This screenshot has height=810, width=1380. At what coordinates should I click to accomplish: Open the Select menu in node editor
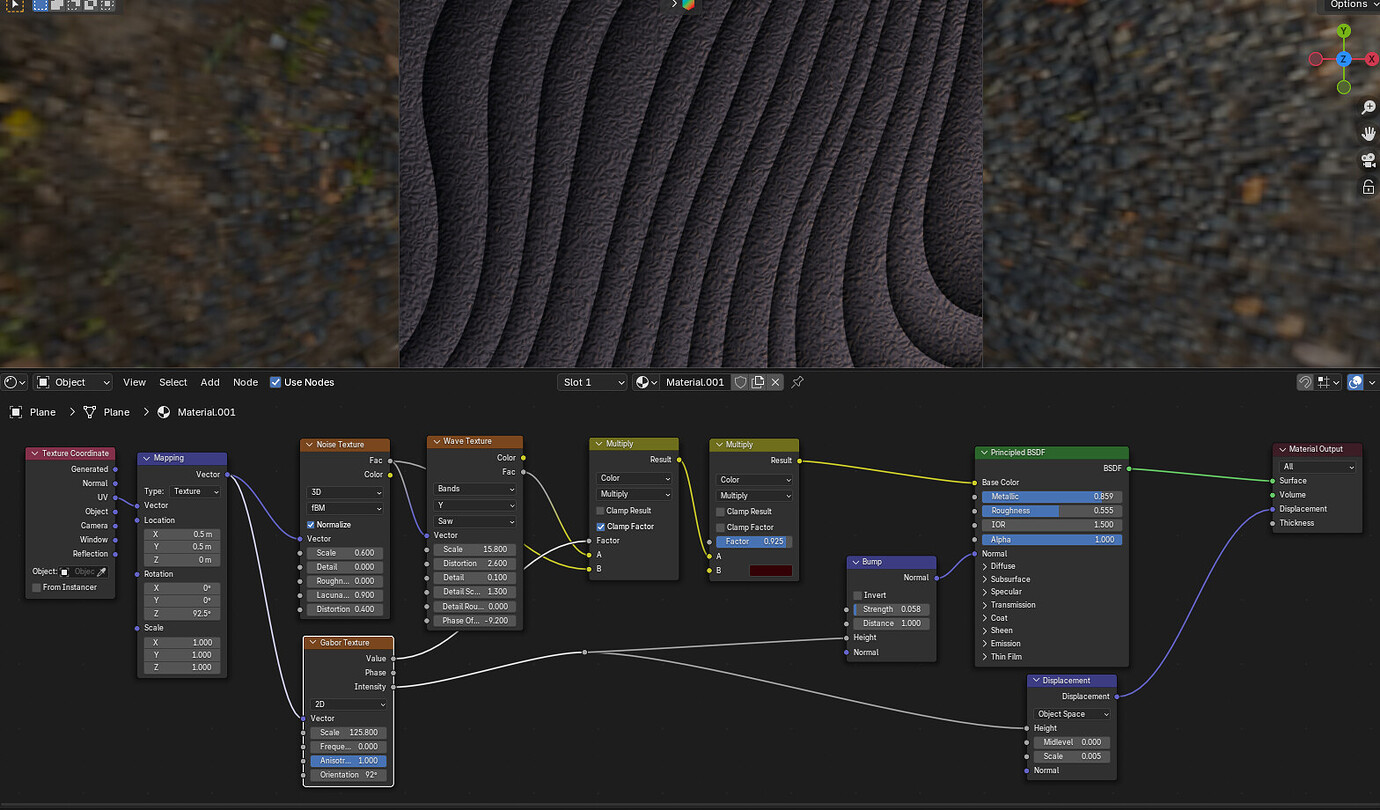(173, 382)
